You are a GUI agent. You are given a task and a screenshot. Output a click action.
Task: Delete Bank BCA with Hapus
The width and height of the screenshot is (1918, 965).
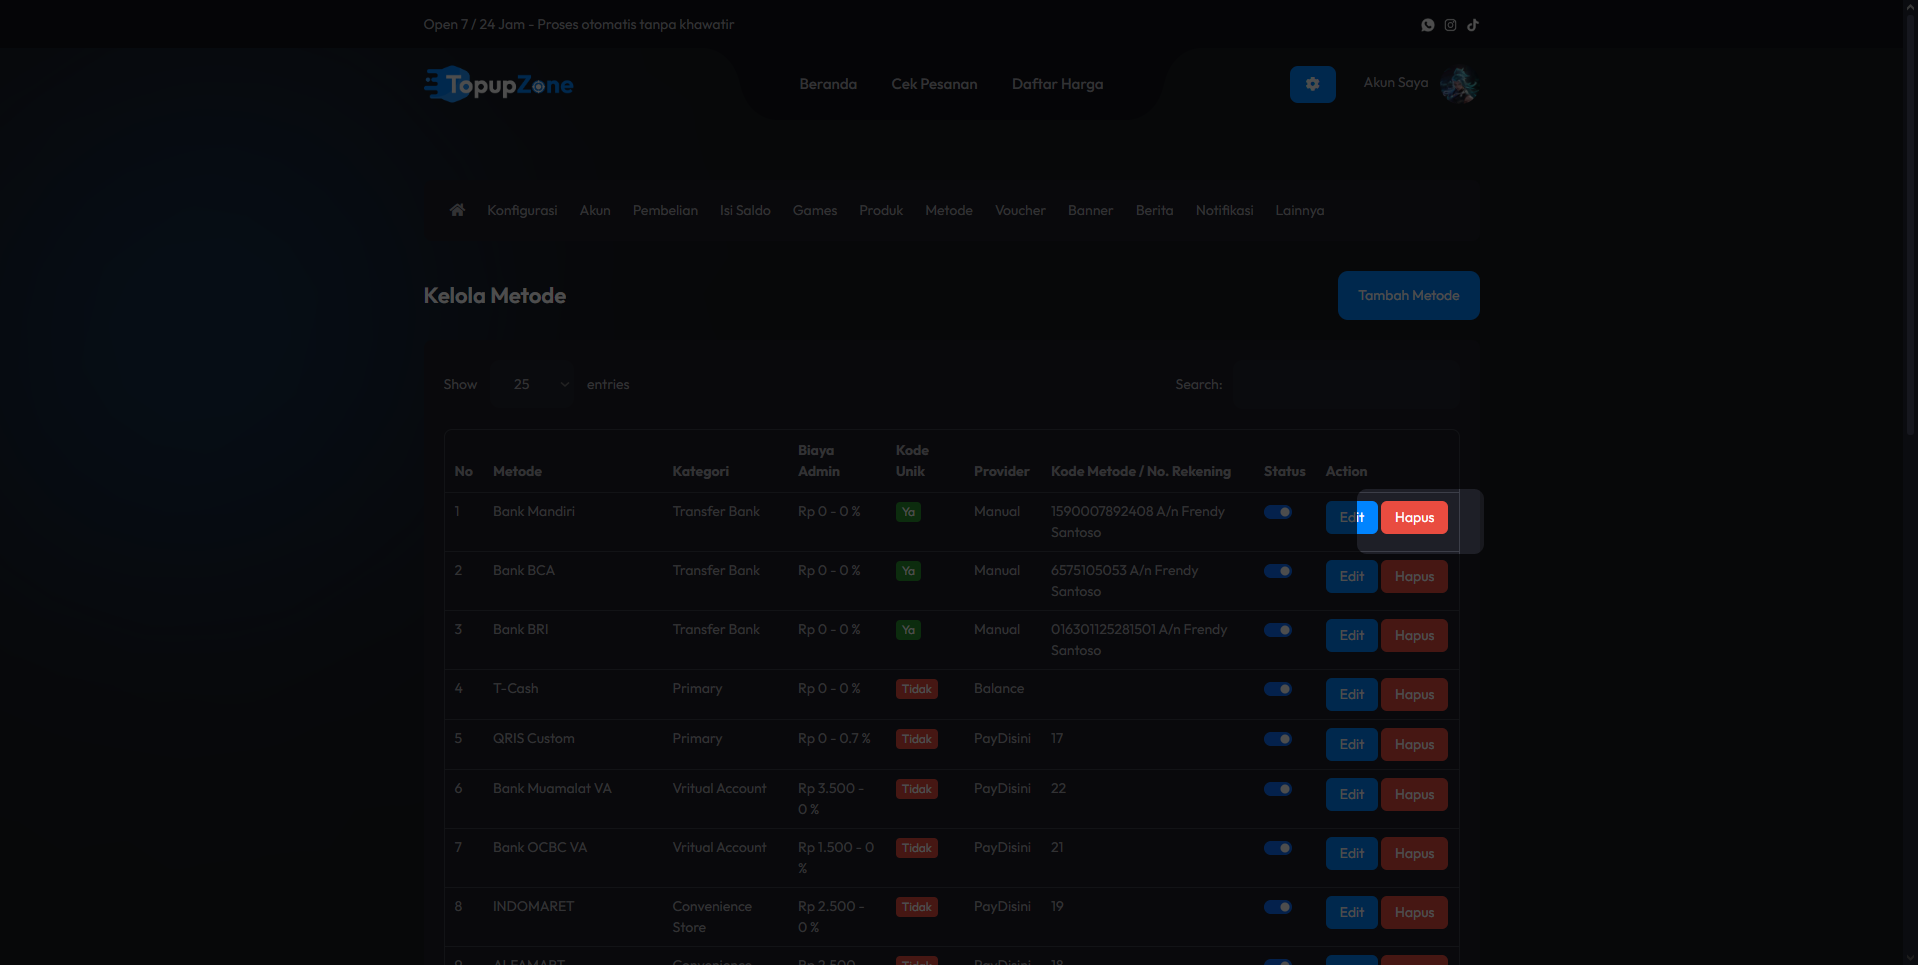(x=1414, y=576)
